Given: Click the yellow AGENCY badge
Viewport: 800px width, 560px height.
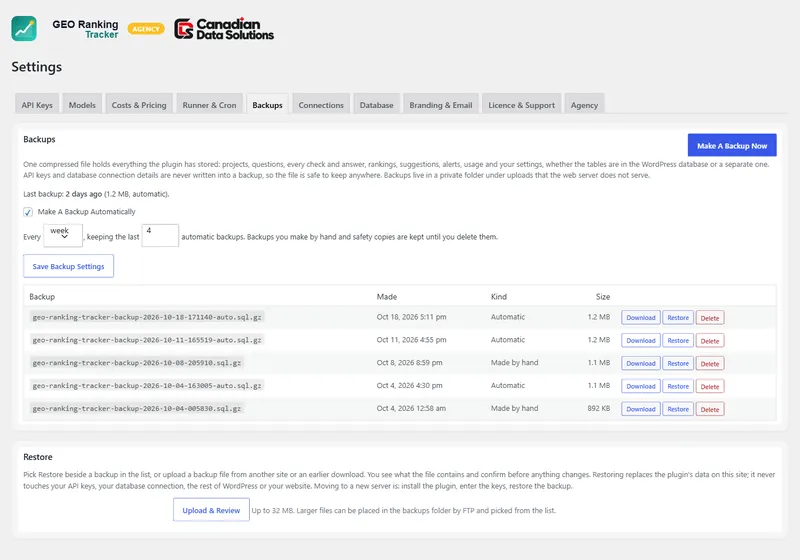Looking at the screenshot, I should (146, 29).
